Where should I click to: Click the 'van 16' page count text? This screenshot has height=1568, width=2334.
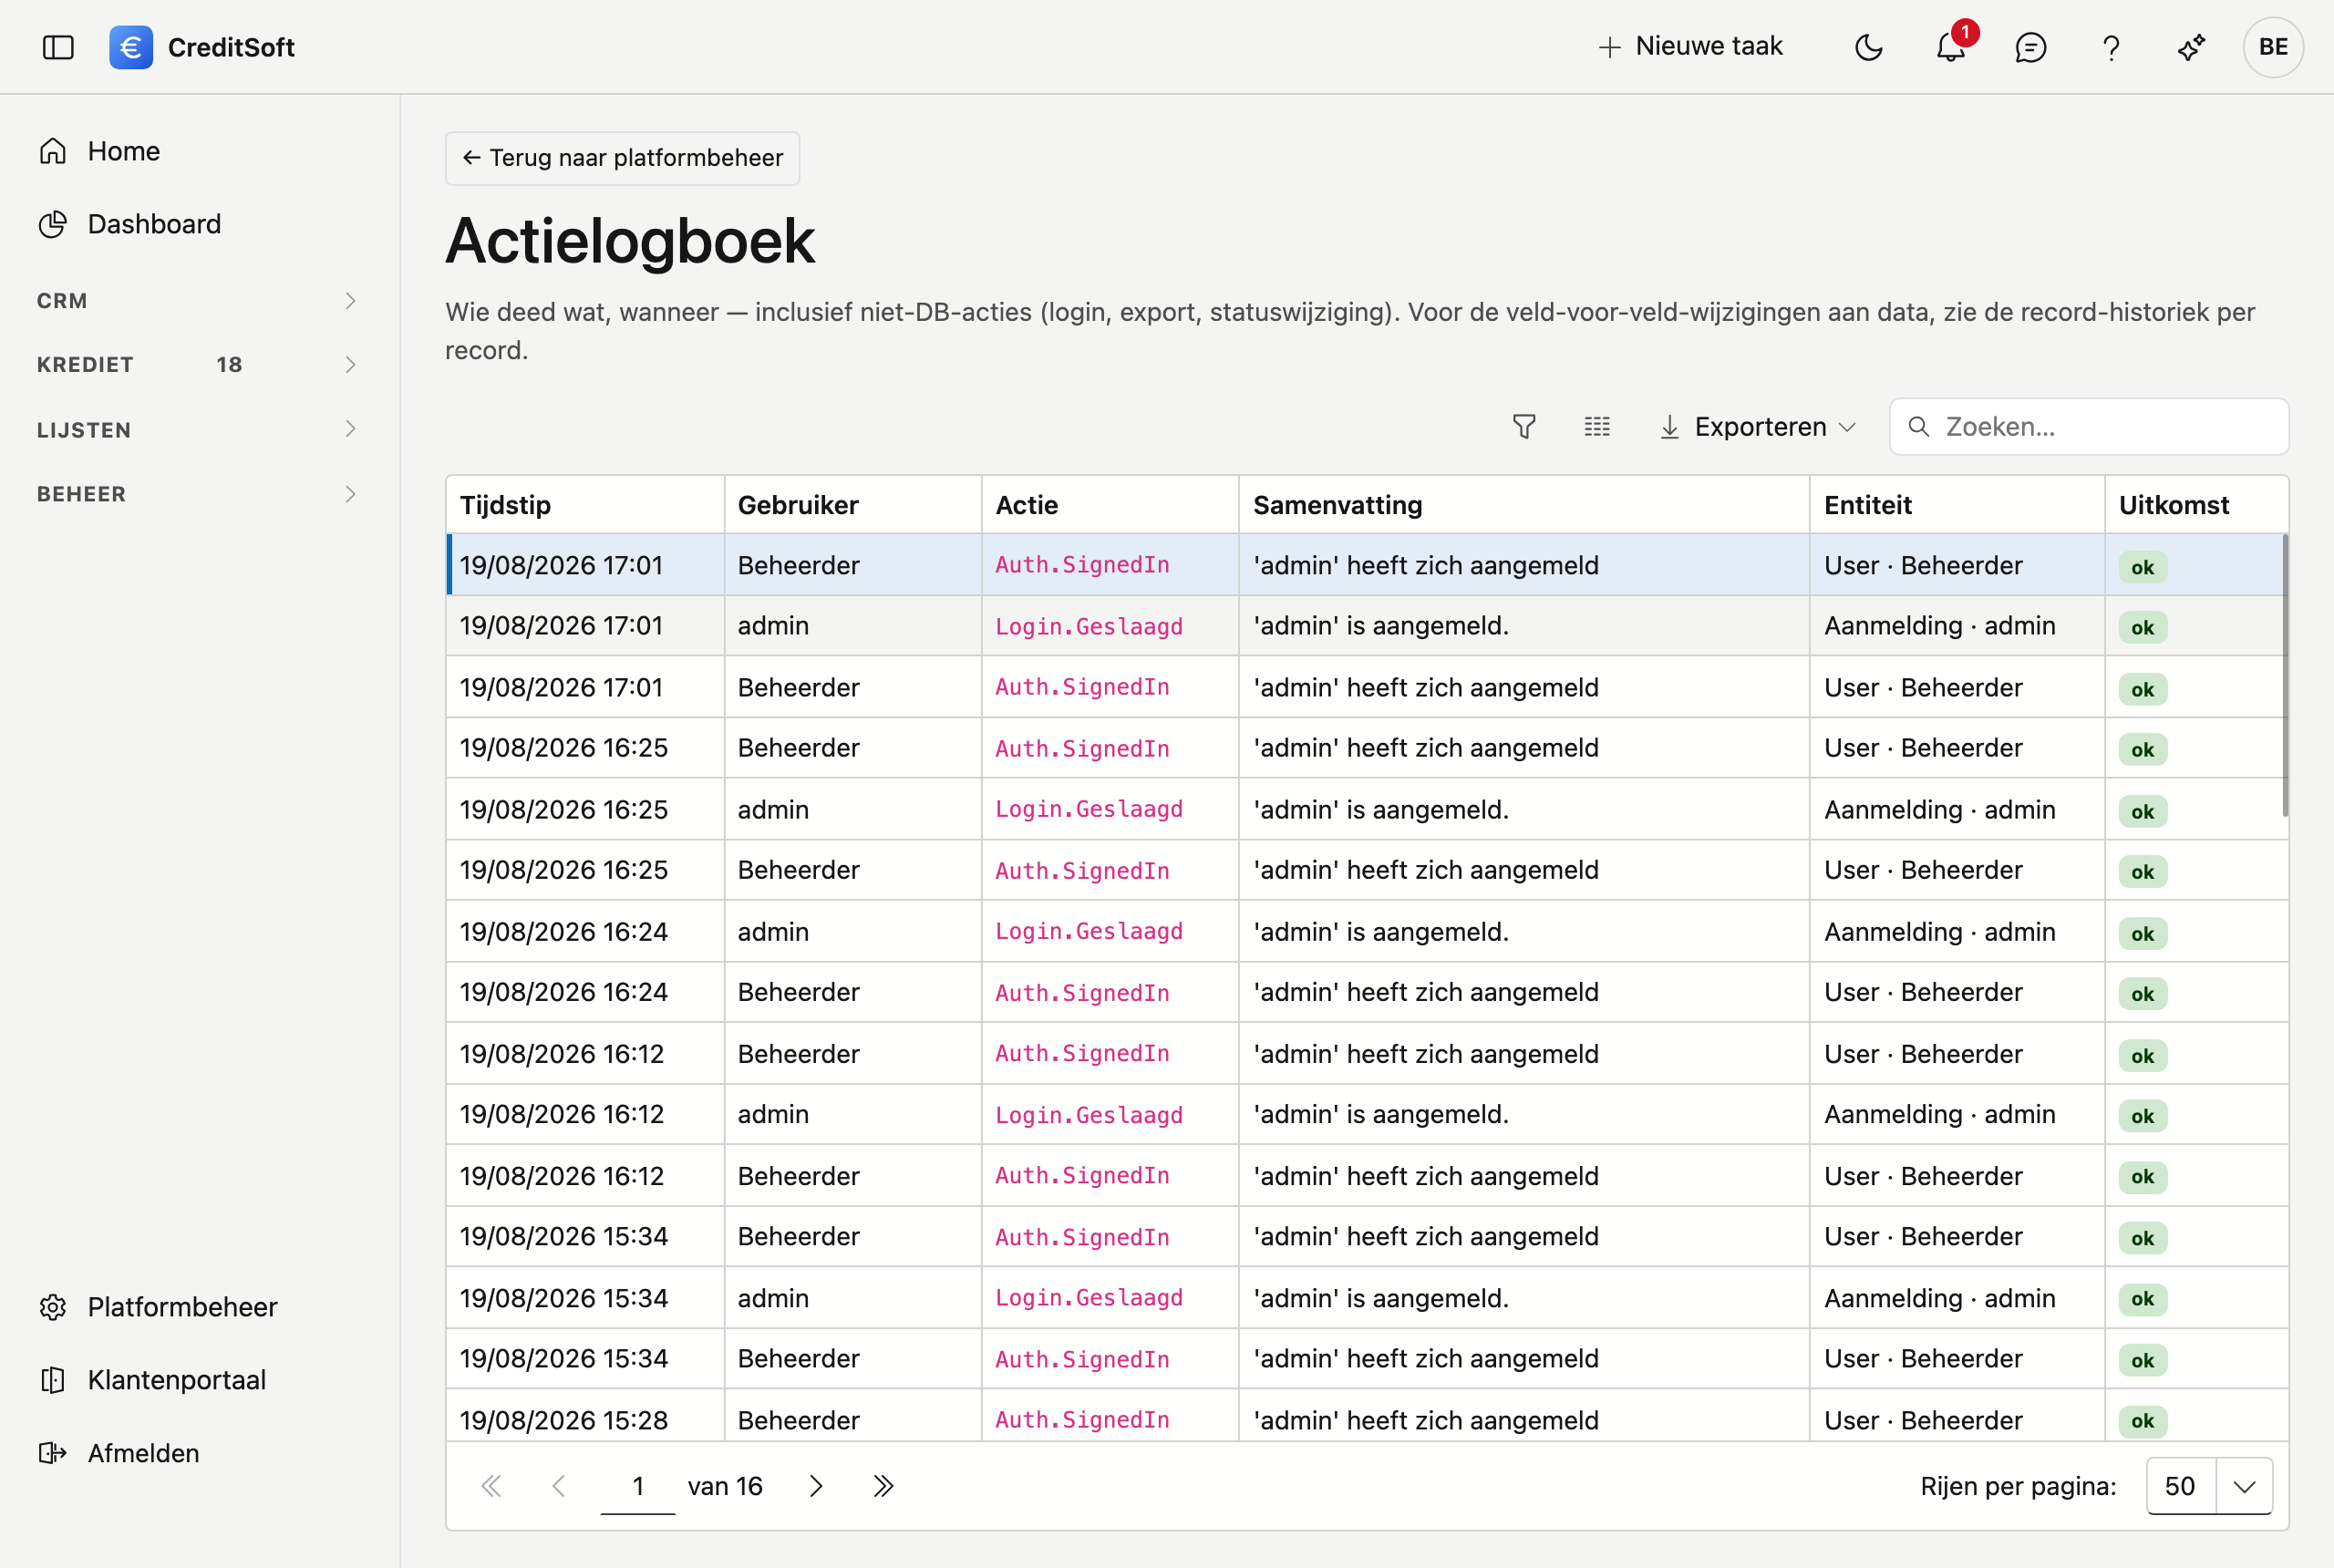(x=725, y=1486)
